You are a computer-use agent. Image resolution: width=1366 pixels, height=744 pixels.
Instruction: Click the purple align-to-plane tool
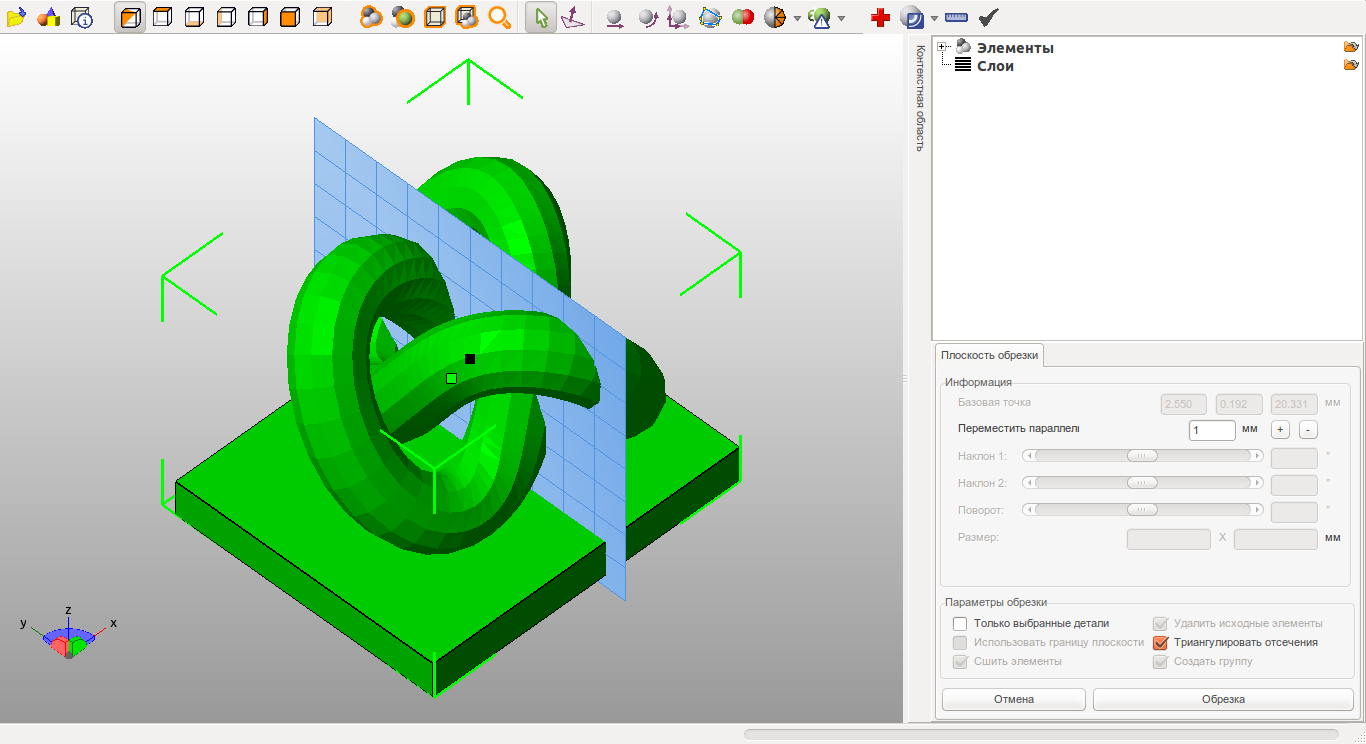[x=573, y=17]
